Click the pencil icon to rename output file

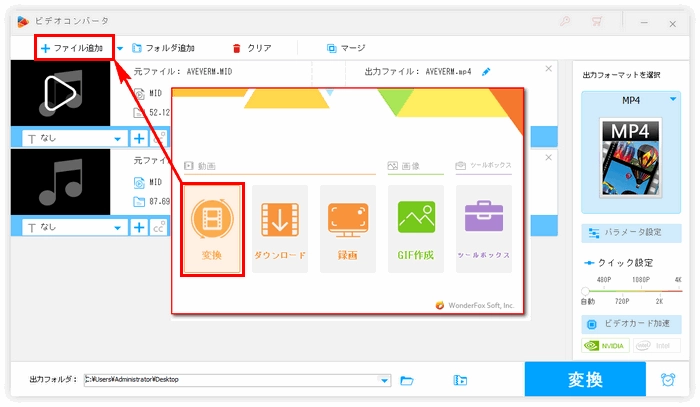487,72
